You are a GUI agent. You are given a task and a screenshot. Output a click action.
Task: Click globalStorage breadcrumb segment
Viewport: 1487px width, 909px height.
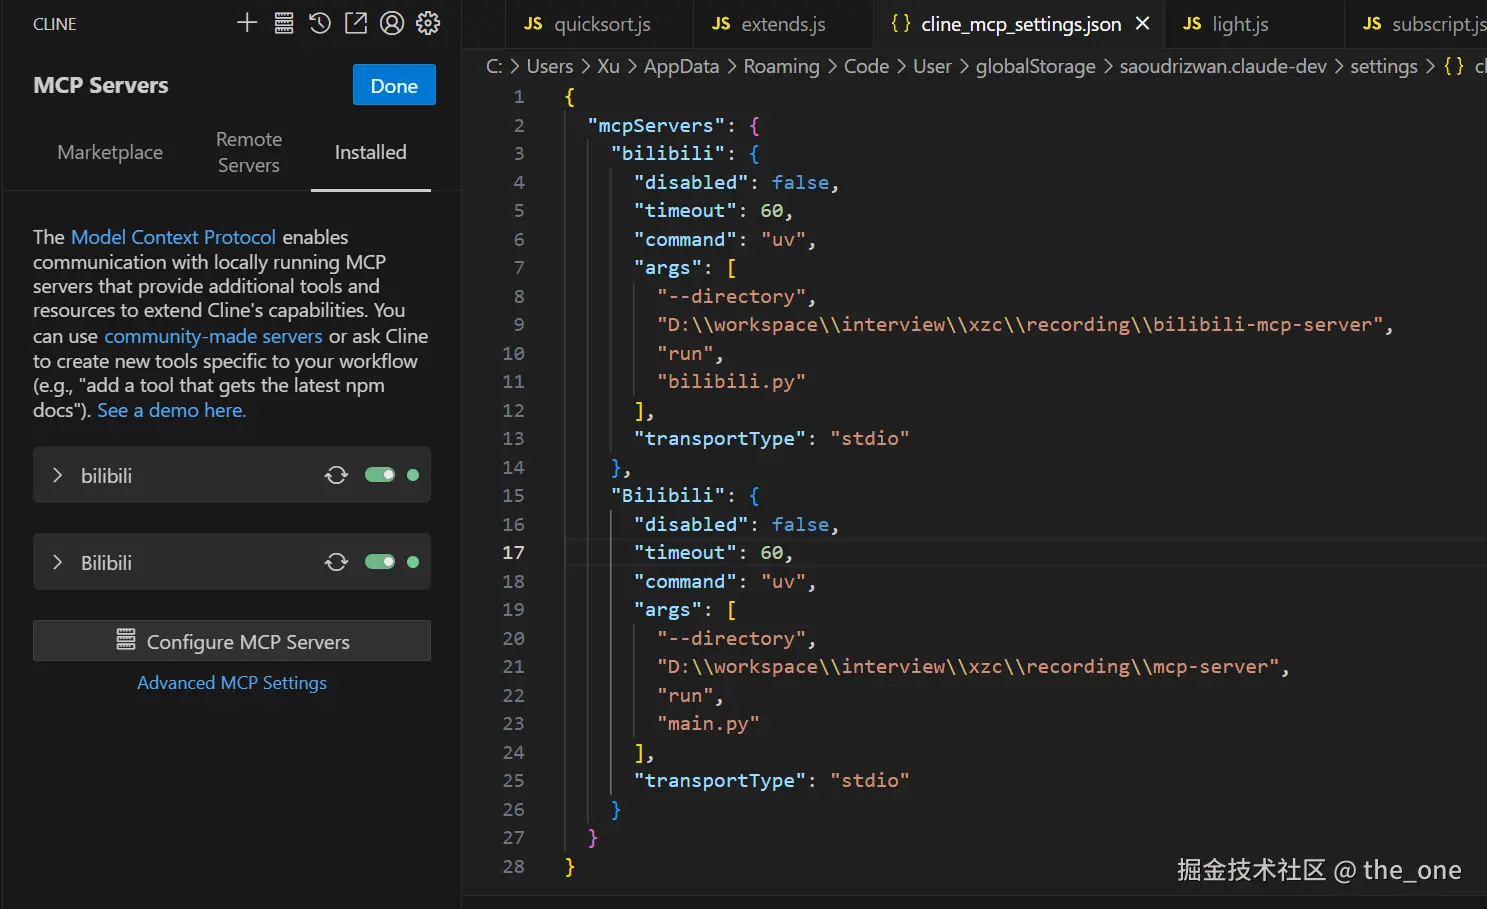1035,66
